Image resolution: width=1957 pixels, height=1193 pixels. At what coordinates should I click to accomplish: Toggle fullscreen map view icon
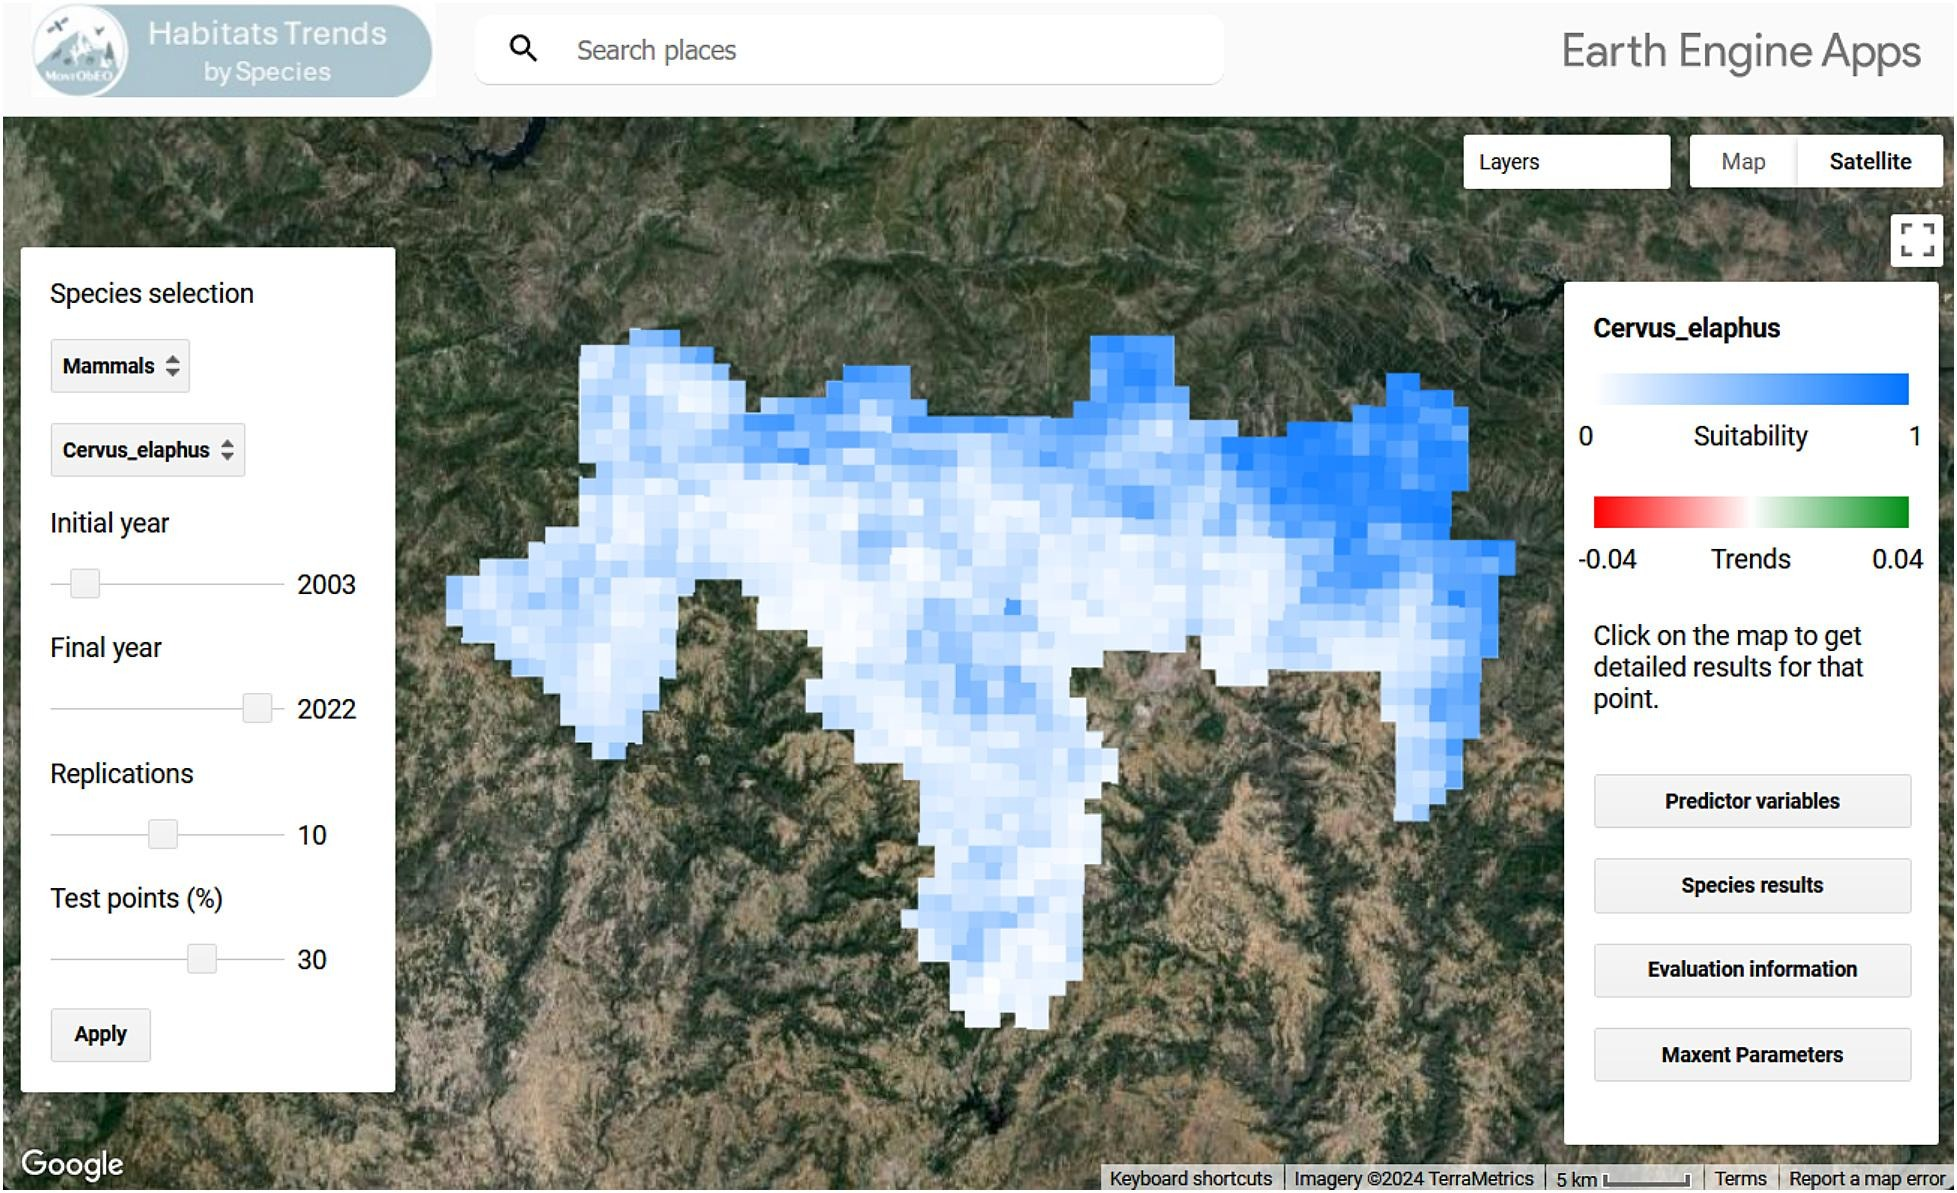[x=1915, y=240]
